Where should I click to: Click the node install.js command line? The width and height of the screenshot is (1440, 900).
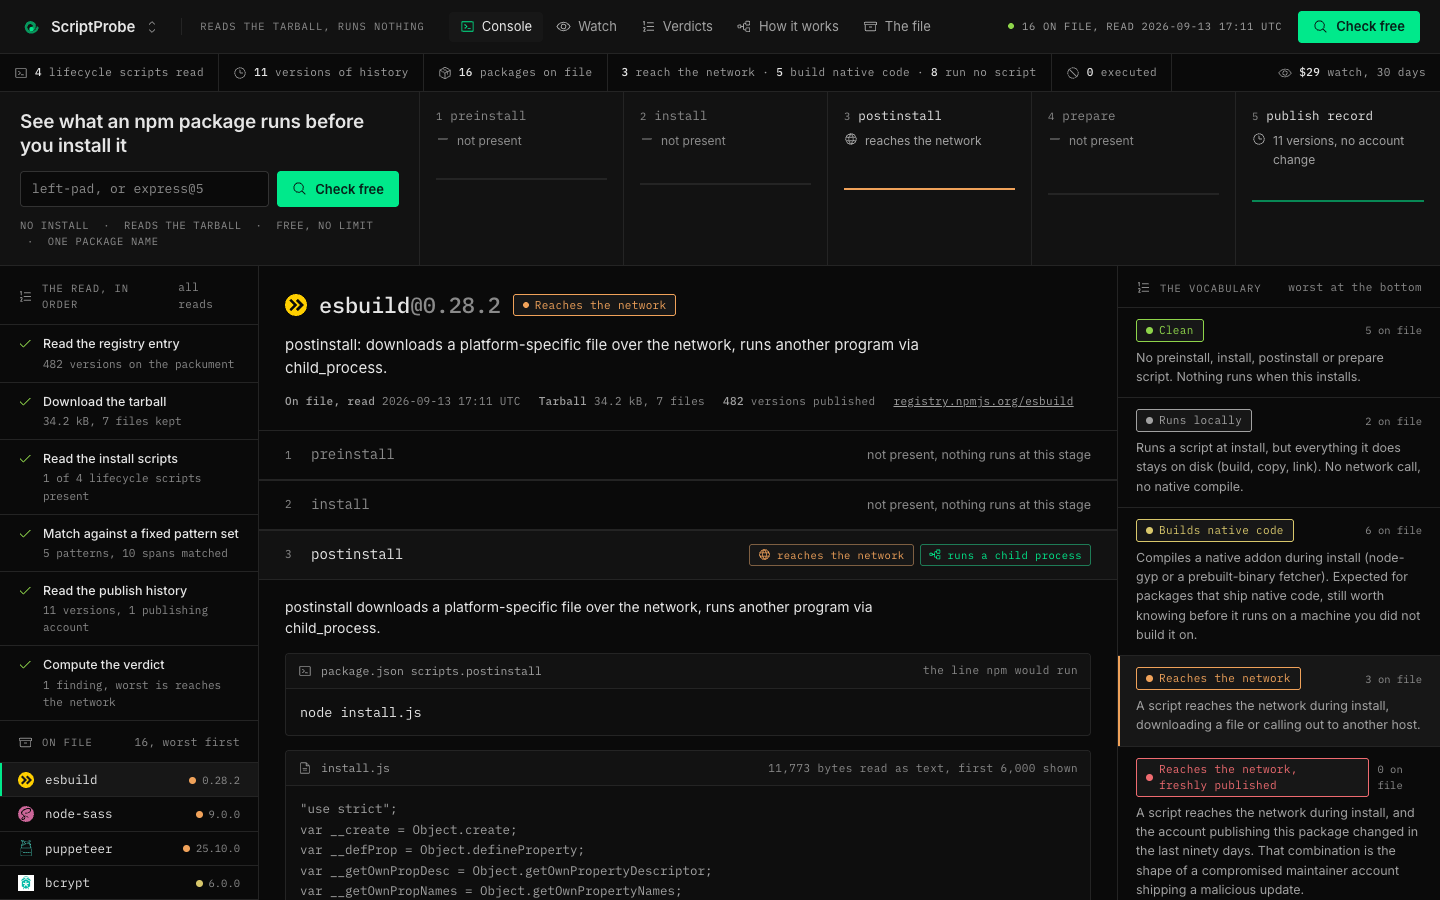361,713
